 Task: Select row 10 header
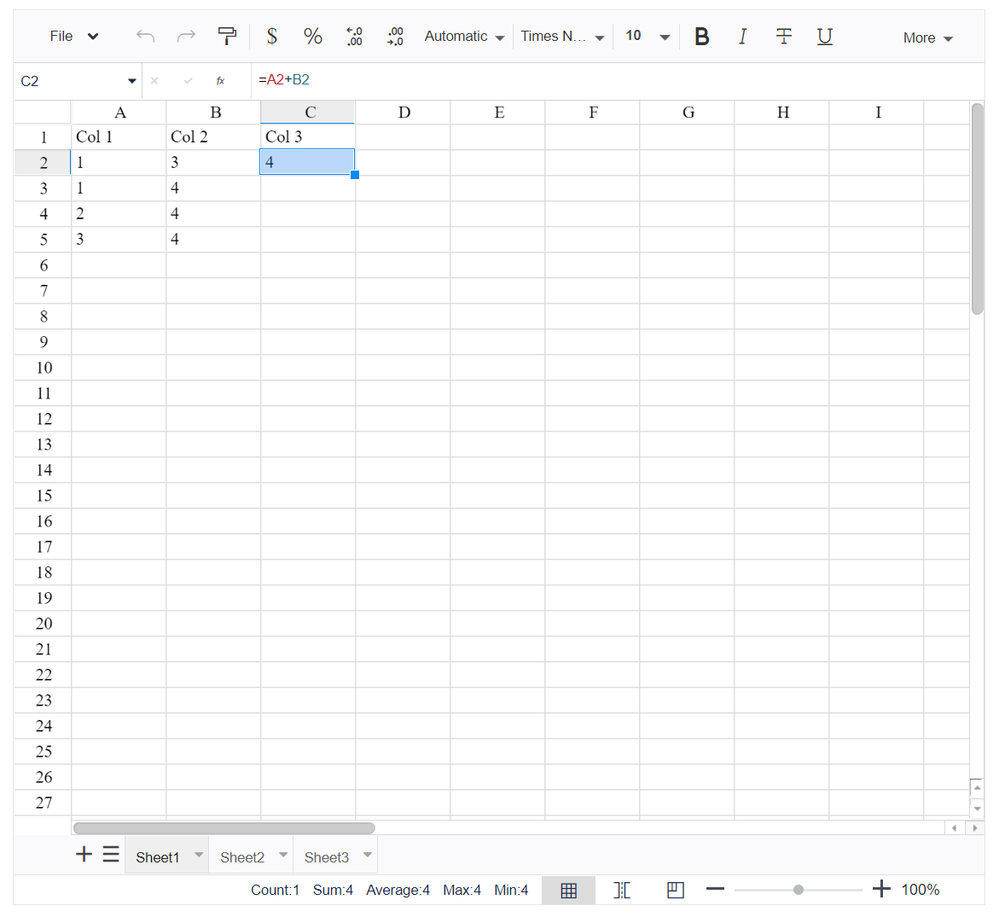pyautogui.click(x=43, y=368)
